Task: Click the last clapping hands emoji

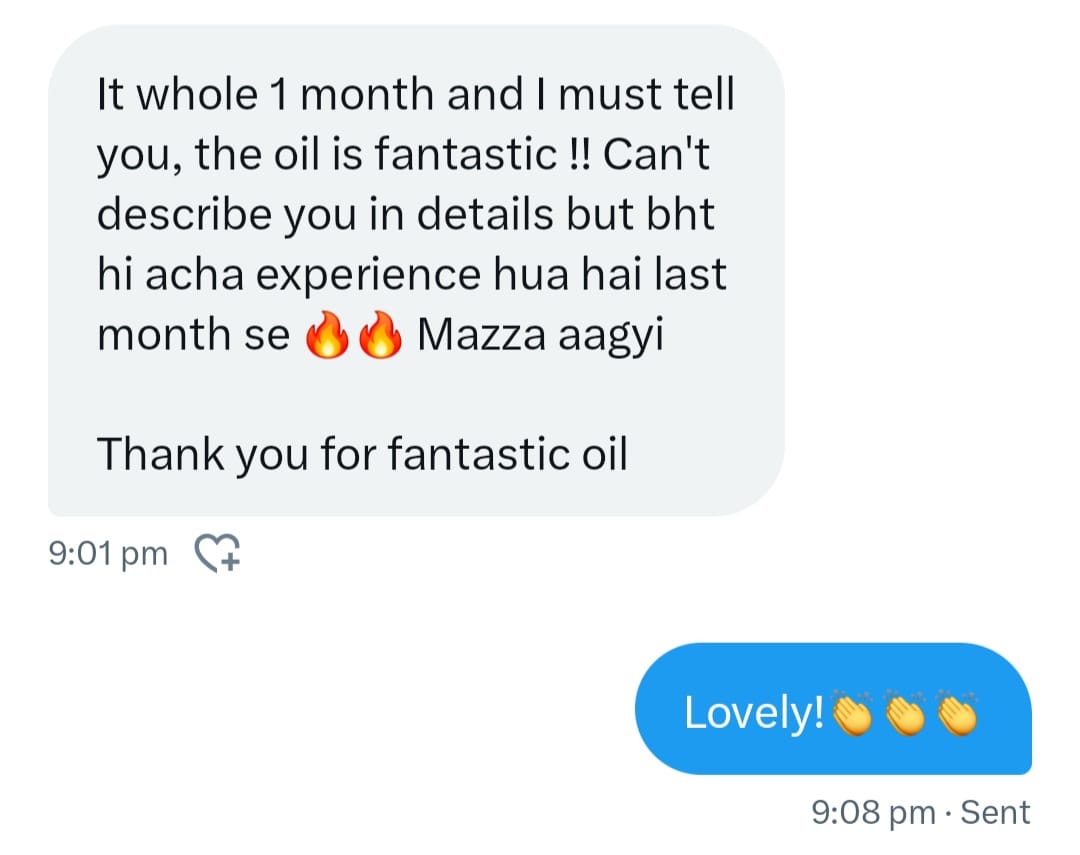Action: (x=957, y=712)
